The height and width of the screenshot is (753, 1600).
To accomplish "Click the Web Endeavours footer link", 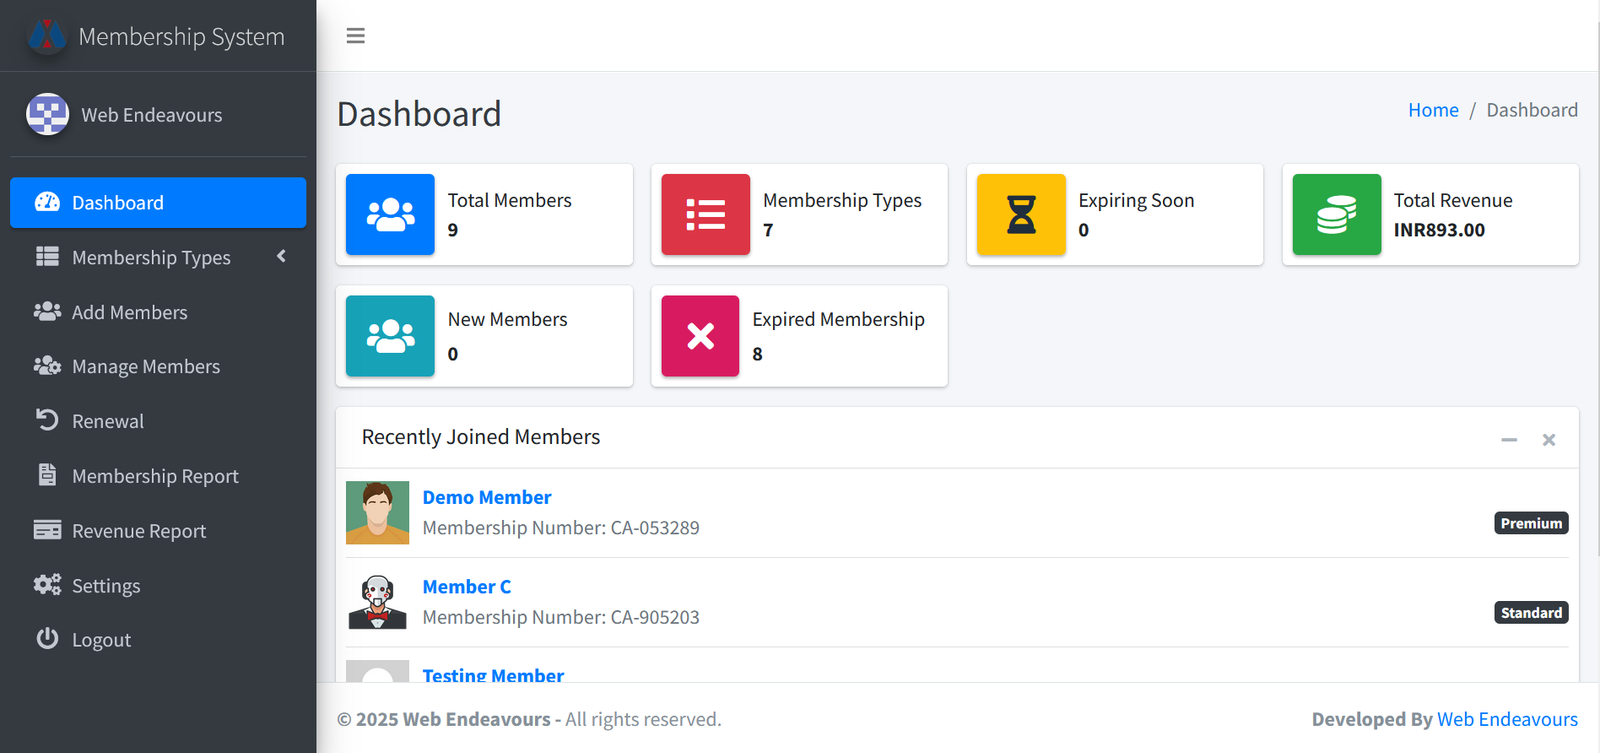I will pyautogui.click(x=1507, y=719).
